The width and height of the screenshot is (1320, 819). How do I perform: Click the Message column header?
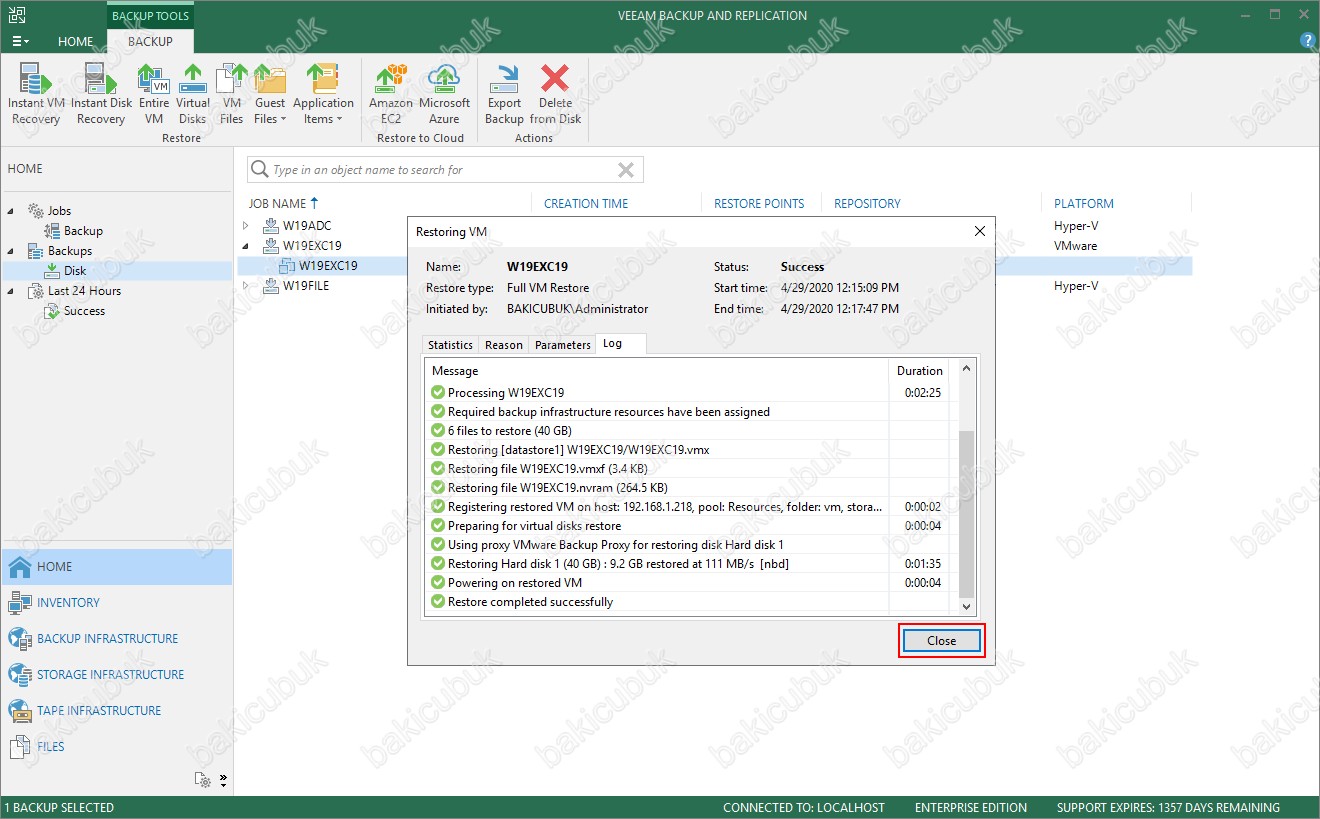656,371
